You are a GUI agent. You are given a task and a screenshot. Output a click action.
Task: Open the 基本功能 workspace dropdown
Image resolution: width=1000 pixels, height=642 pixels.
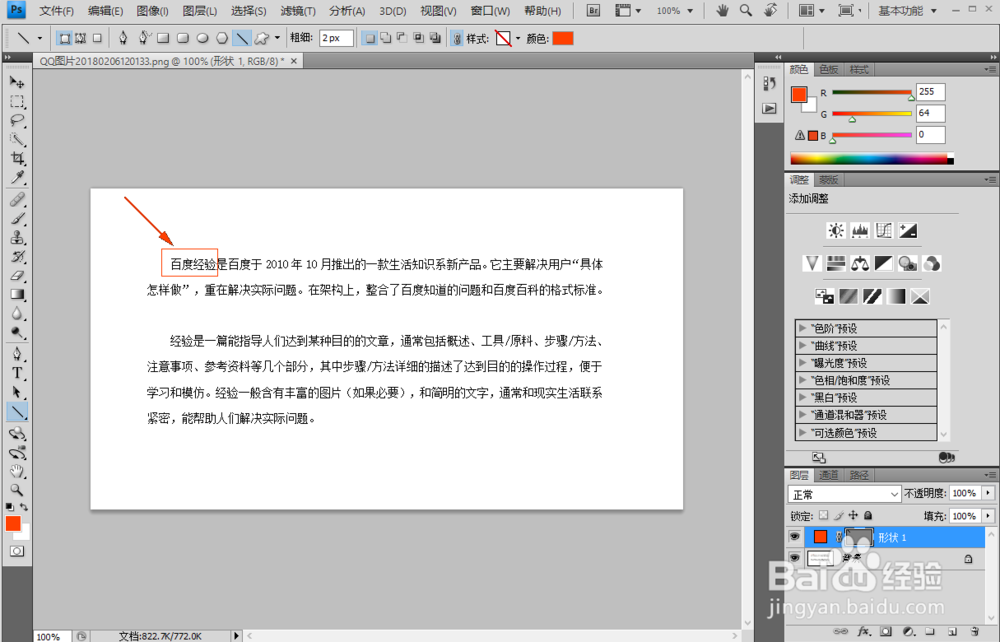(907, 11)
